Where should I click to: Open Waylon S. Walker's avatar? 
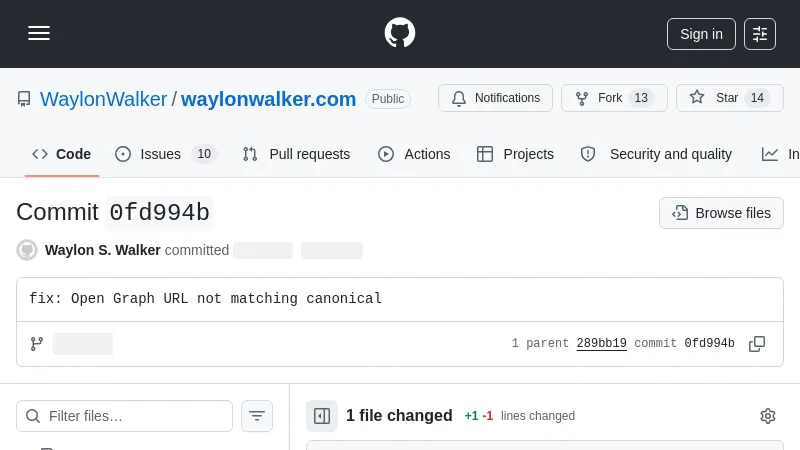click(x=27, y=250)
